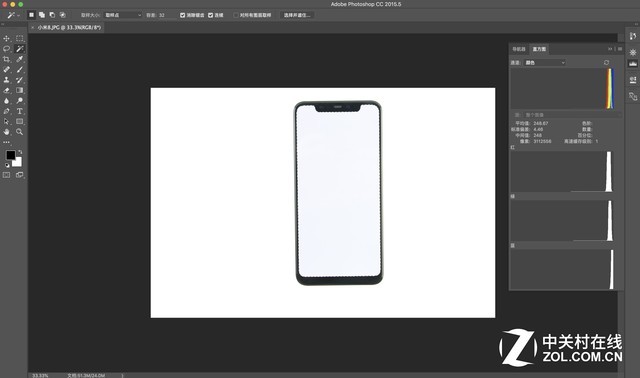The image size is (640, 378).
Task: Click the Tolerance input field
Action: [x=167, y=15]
